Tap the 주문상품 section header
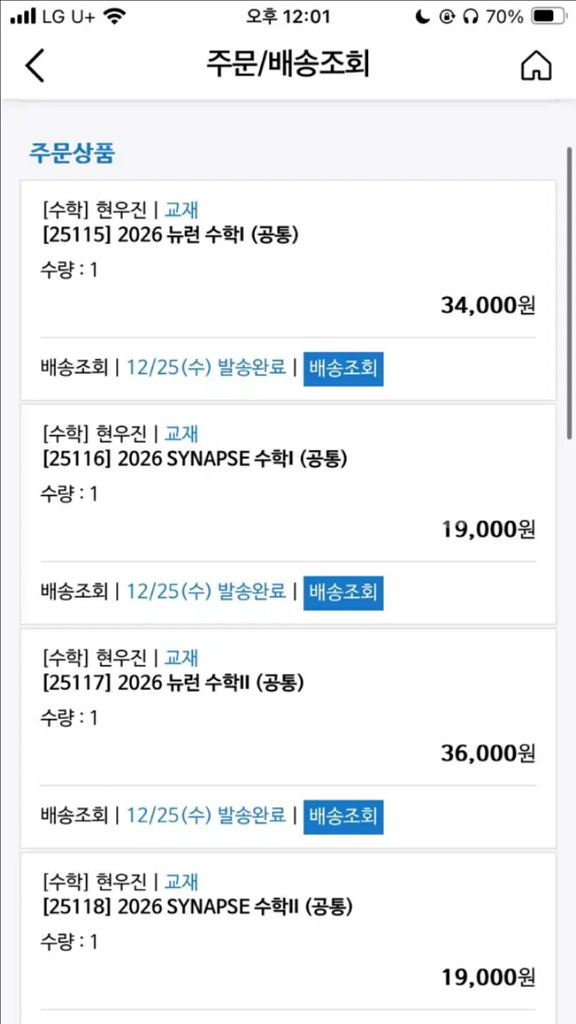Screen dimensions: 576x1024 [71, 153]
